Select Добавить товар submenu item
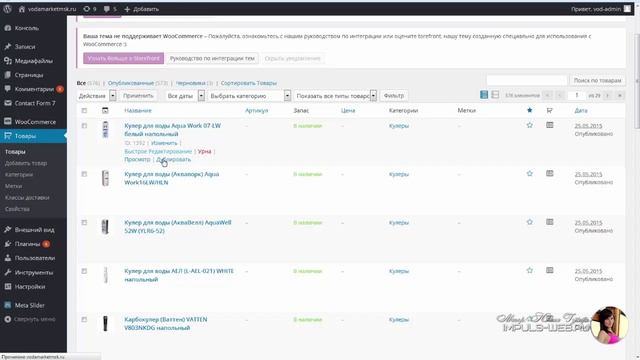Viewport: 640px width, 360px height. (26, 163)
